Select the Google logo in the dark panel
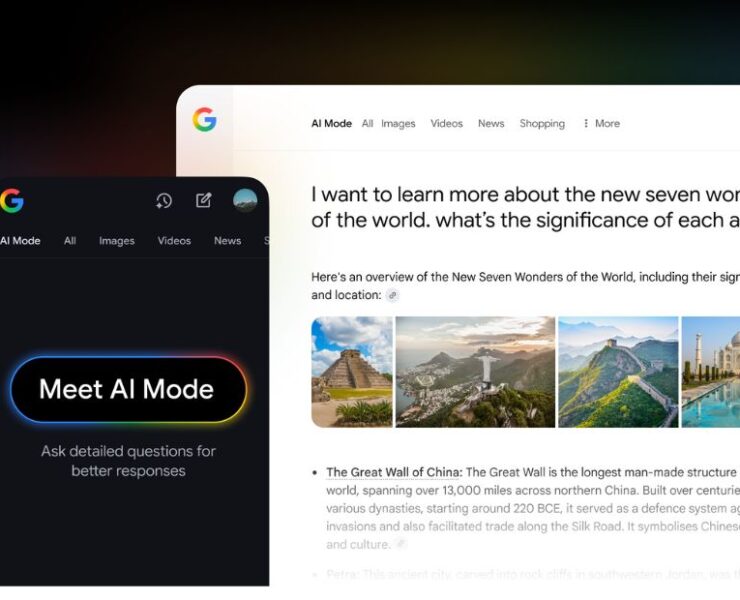Viewport: 740px width, 600px height. 12,201
